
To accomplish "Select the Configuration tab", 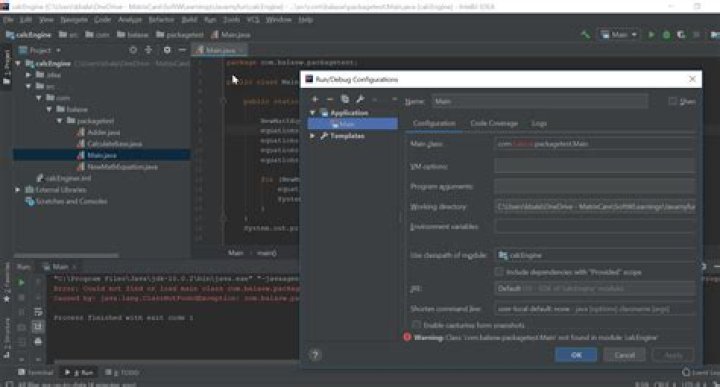I will coord(434,123).
